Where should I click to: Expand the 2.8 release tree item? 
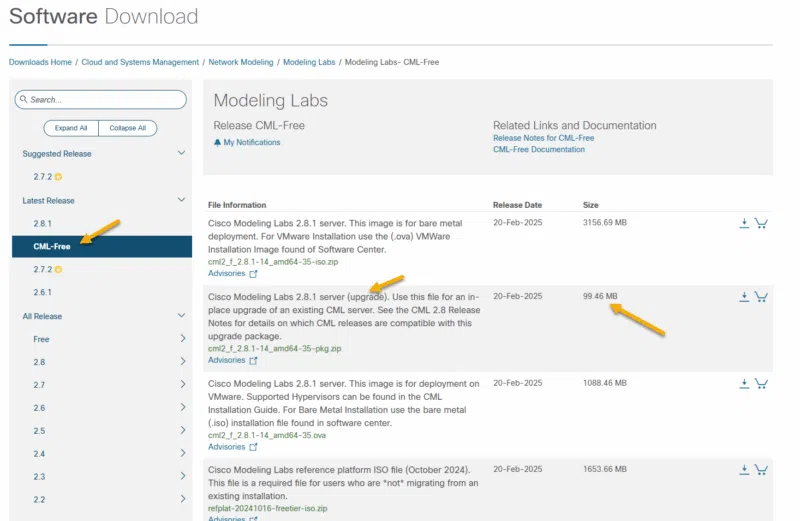point(182,362)
